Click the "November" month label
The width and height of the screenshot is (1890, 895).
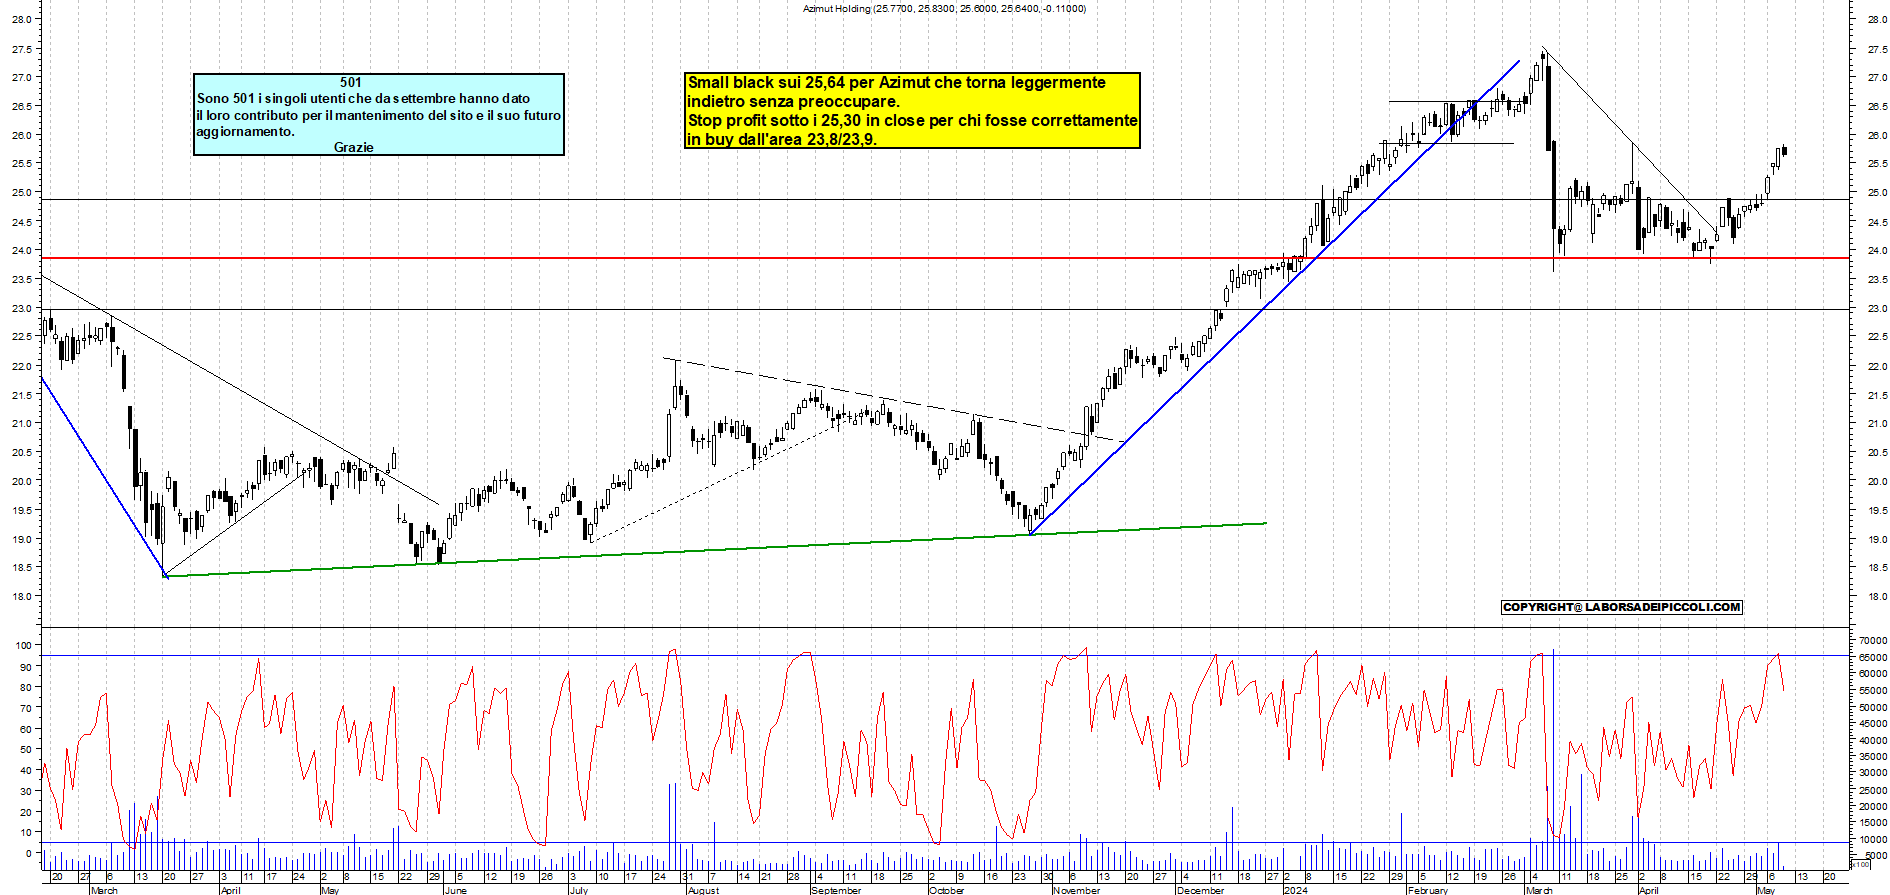click(1076, 890)
